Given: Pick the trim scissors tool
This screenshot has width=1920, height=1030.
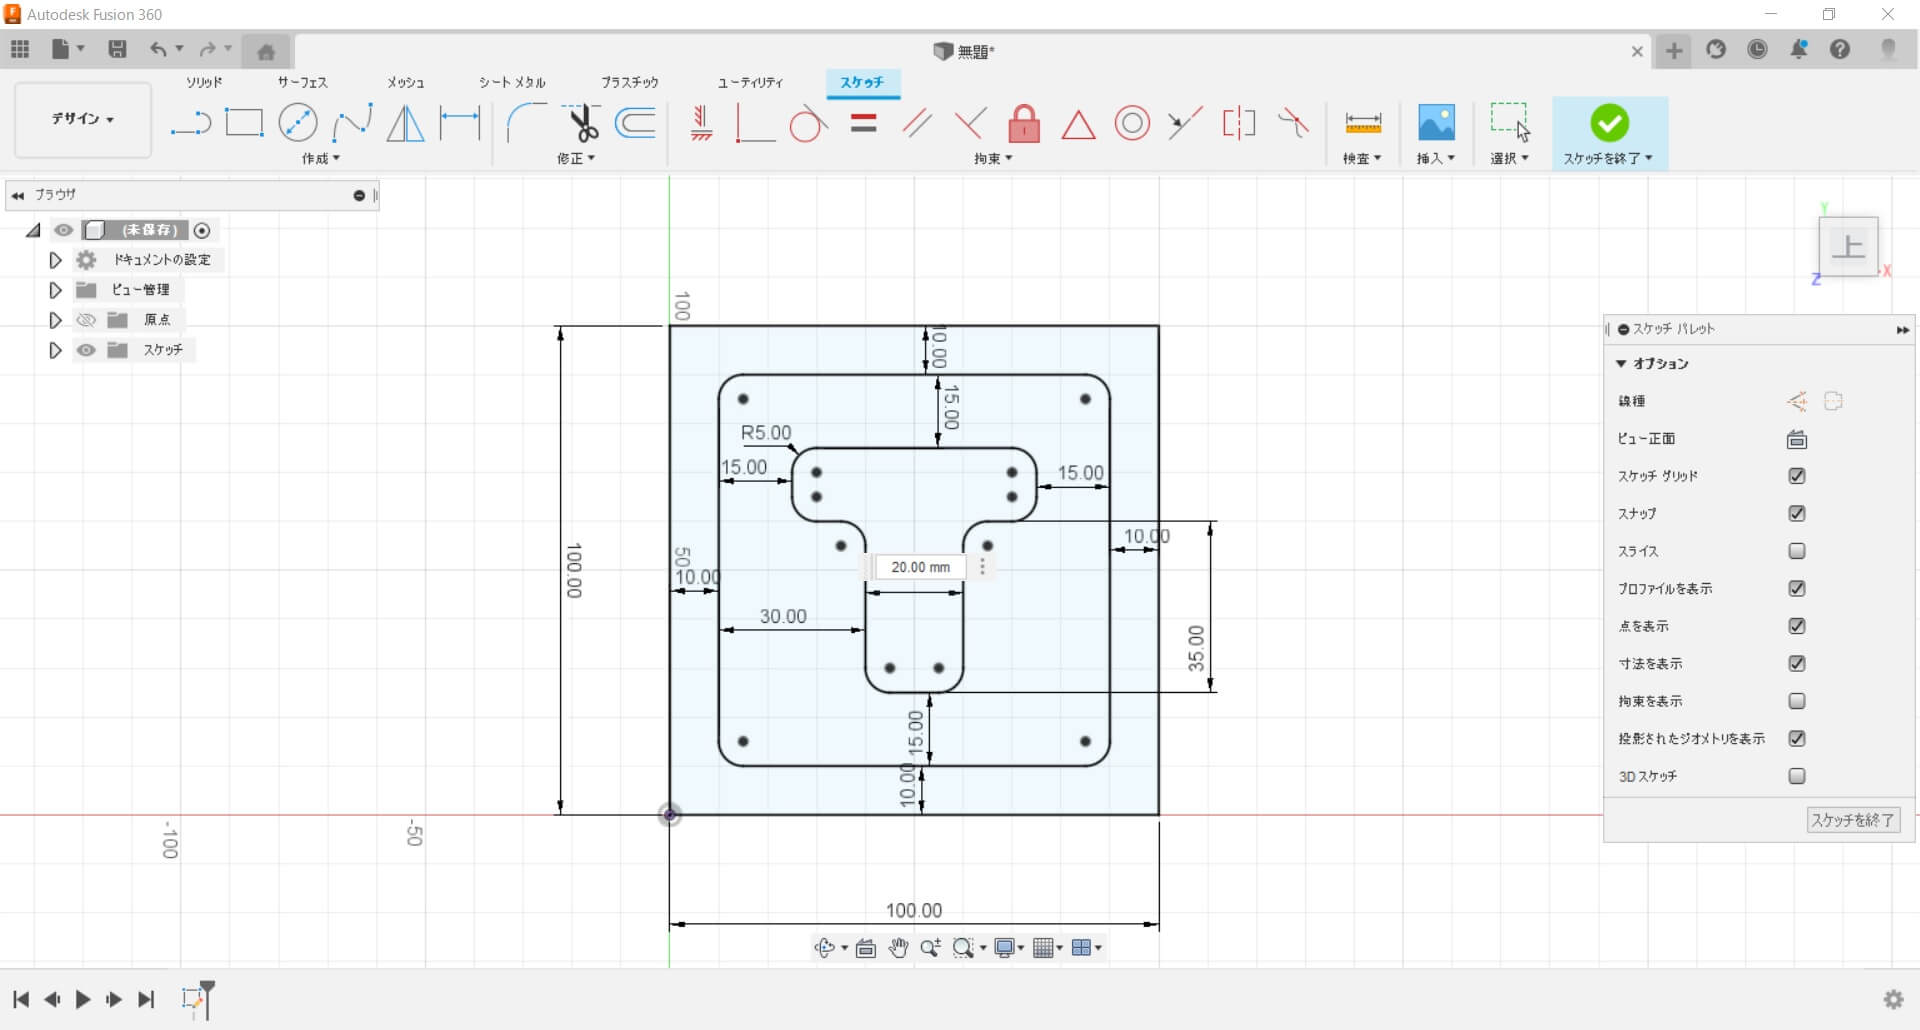Looking at the screenshot, I should pos(582,123).
